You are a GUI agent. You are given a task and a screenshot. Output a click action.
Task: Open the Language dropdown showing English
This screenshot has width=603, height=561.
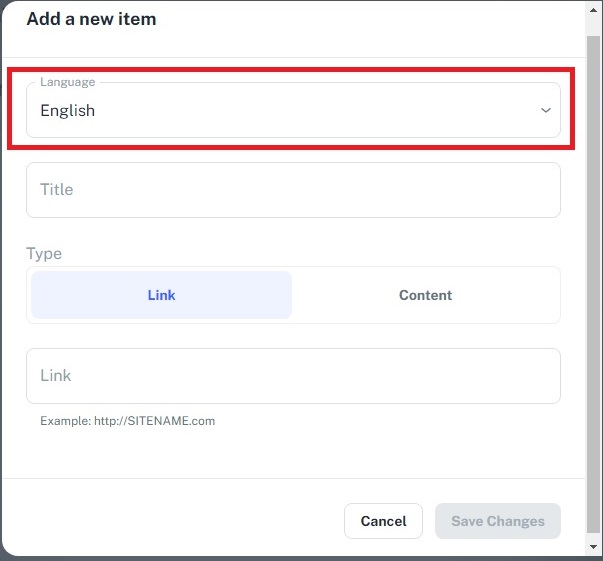[x=293, y=111]
